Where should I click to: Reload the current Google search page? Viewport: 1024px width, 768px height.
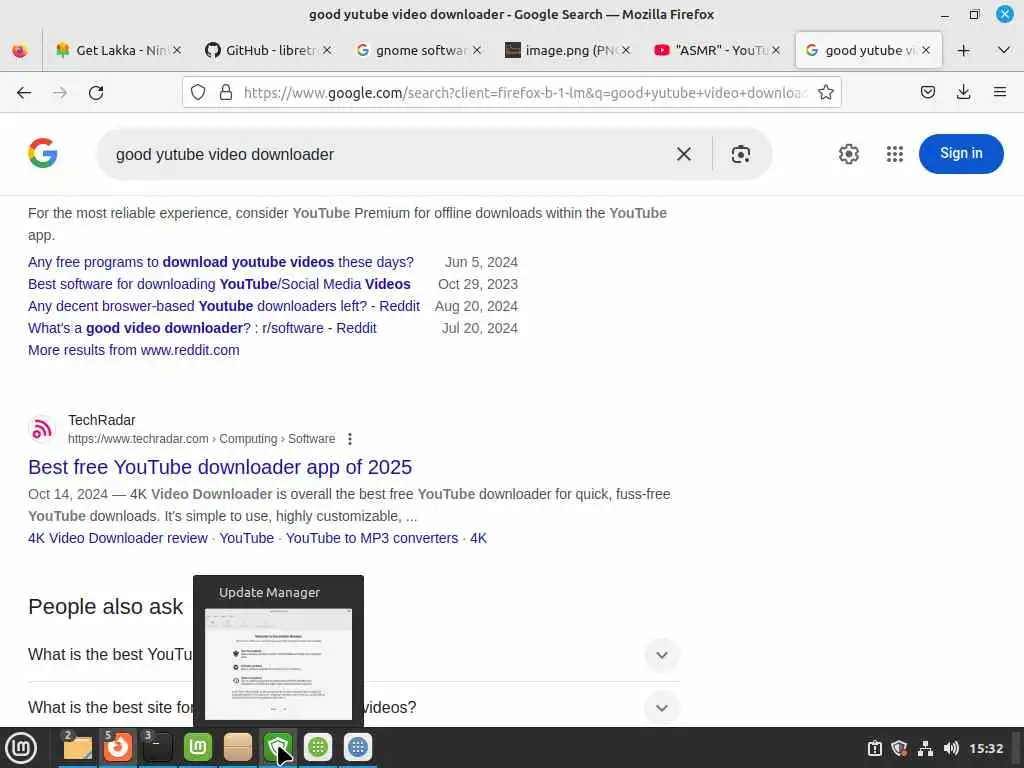tap(96, 93)
